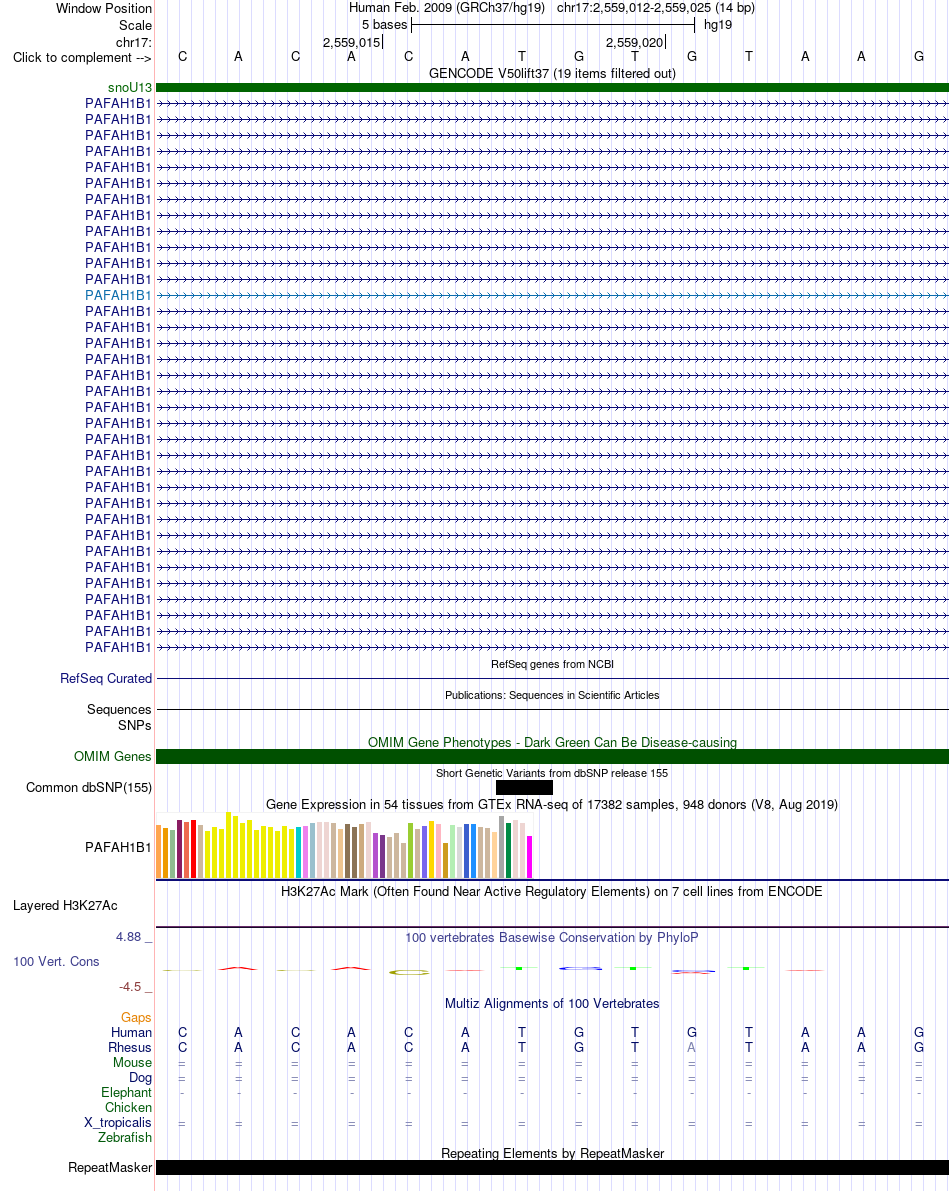950x1191 pixels.
Task: Click the Rhesus species label
Action: coord(130,1047)
